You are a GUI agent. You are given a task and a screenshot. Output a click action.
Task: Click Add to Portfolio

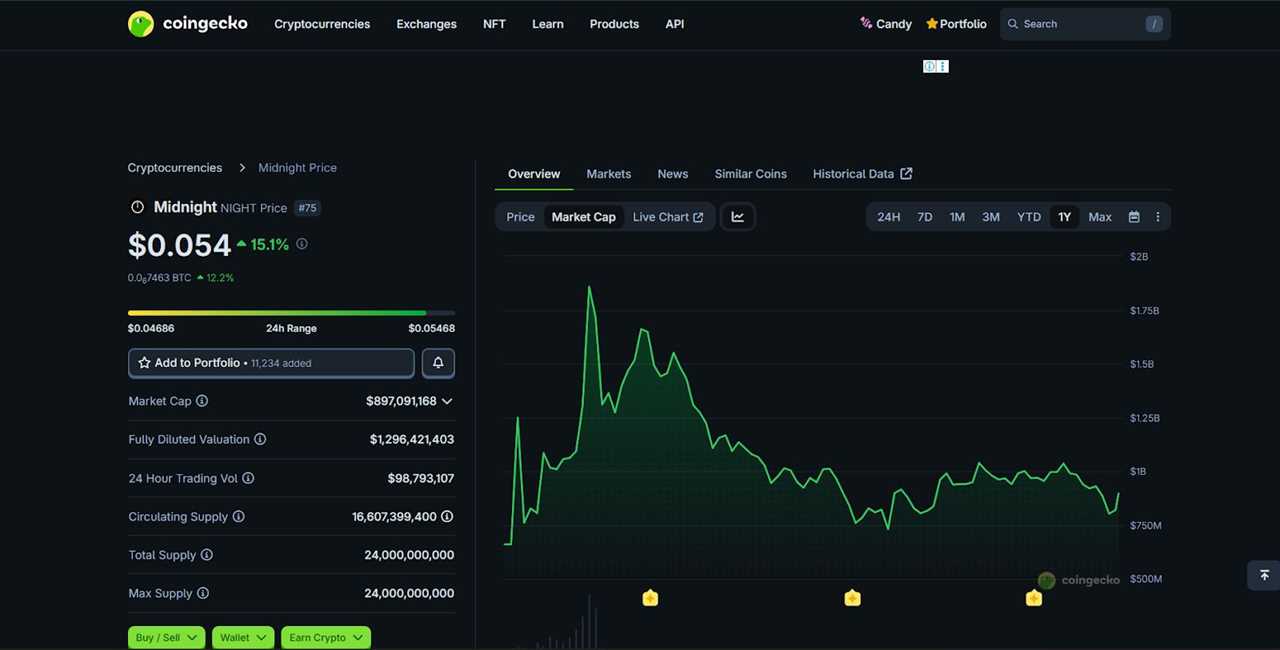tap(270, 362)
